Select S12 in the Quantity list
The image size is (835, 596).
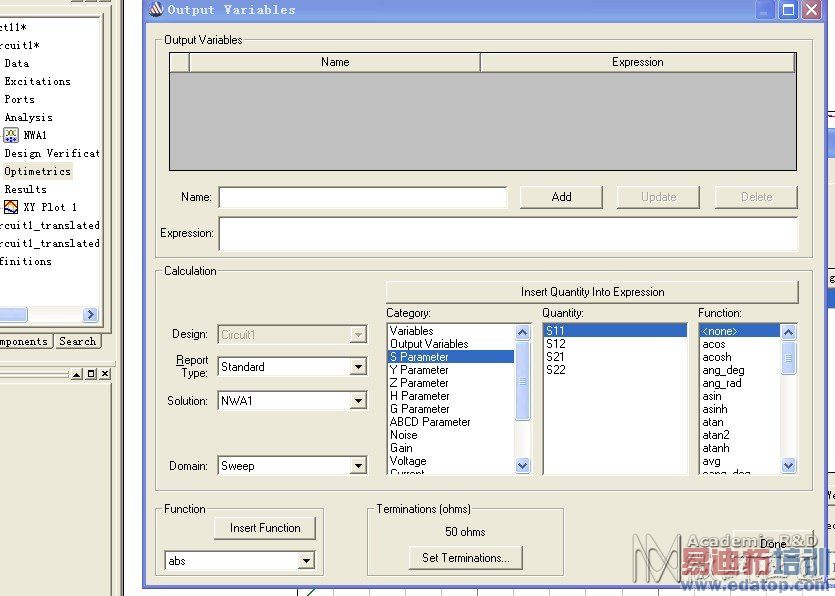[615, 344]
